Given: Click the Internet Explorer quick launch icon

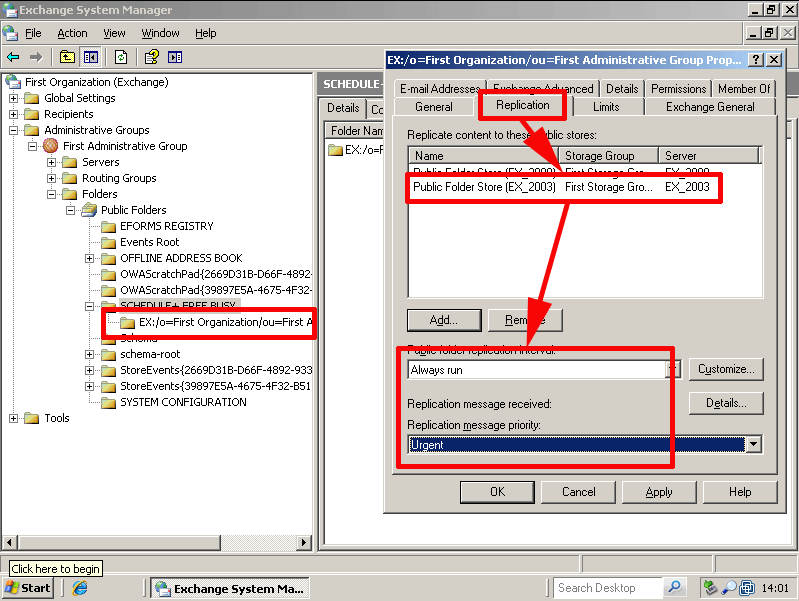Looking at the screenshot, I should (x=80, y=588).
